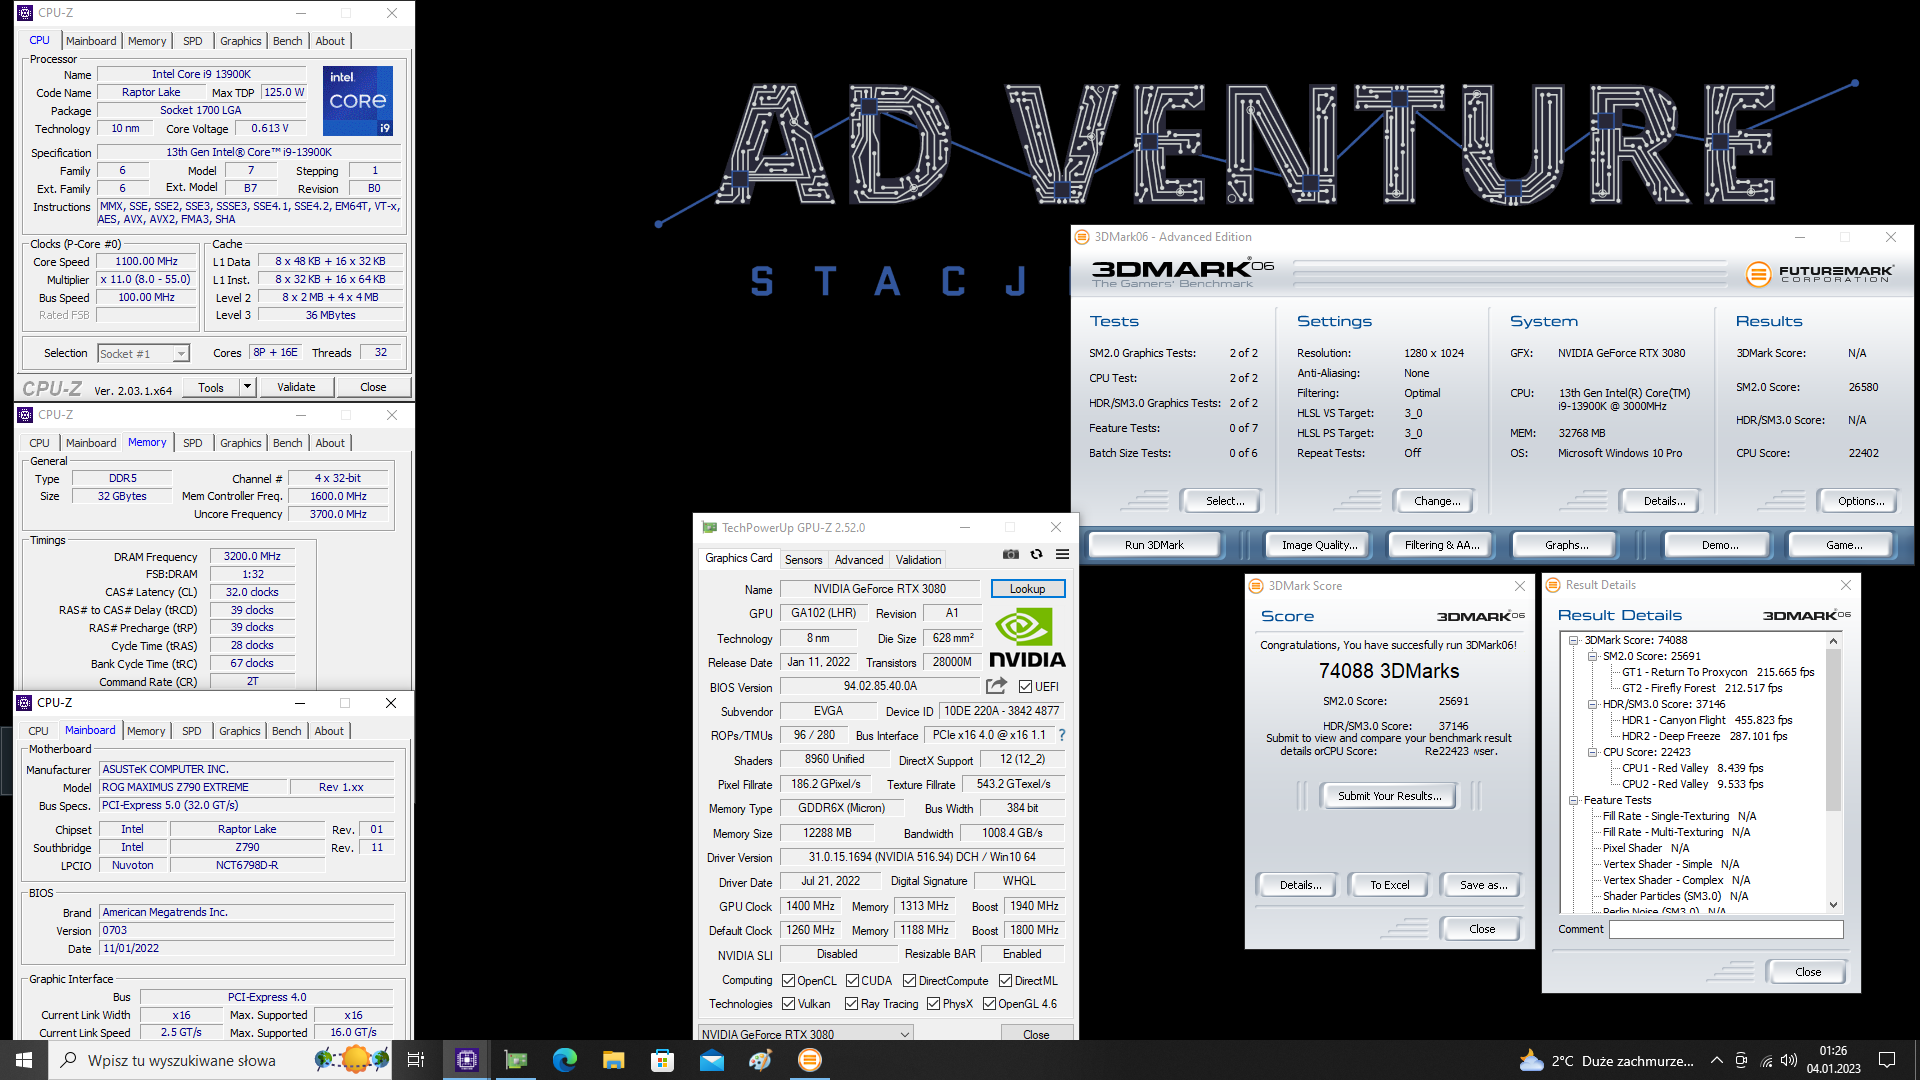
Task: Click the Futuremark logo in 3DMark06 window
Action: pyautogui.click(x=1819, y=273)
